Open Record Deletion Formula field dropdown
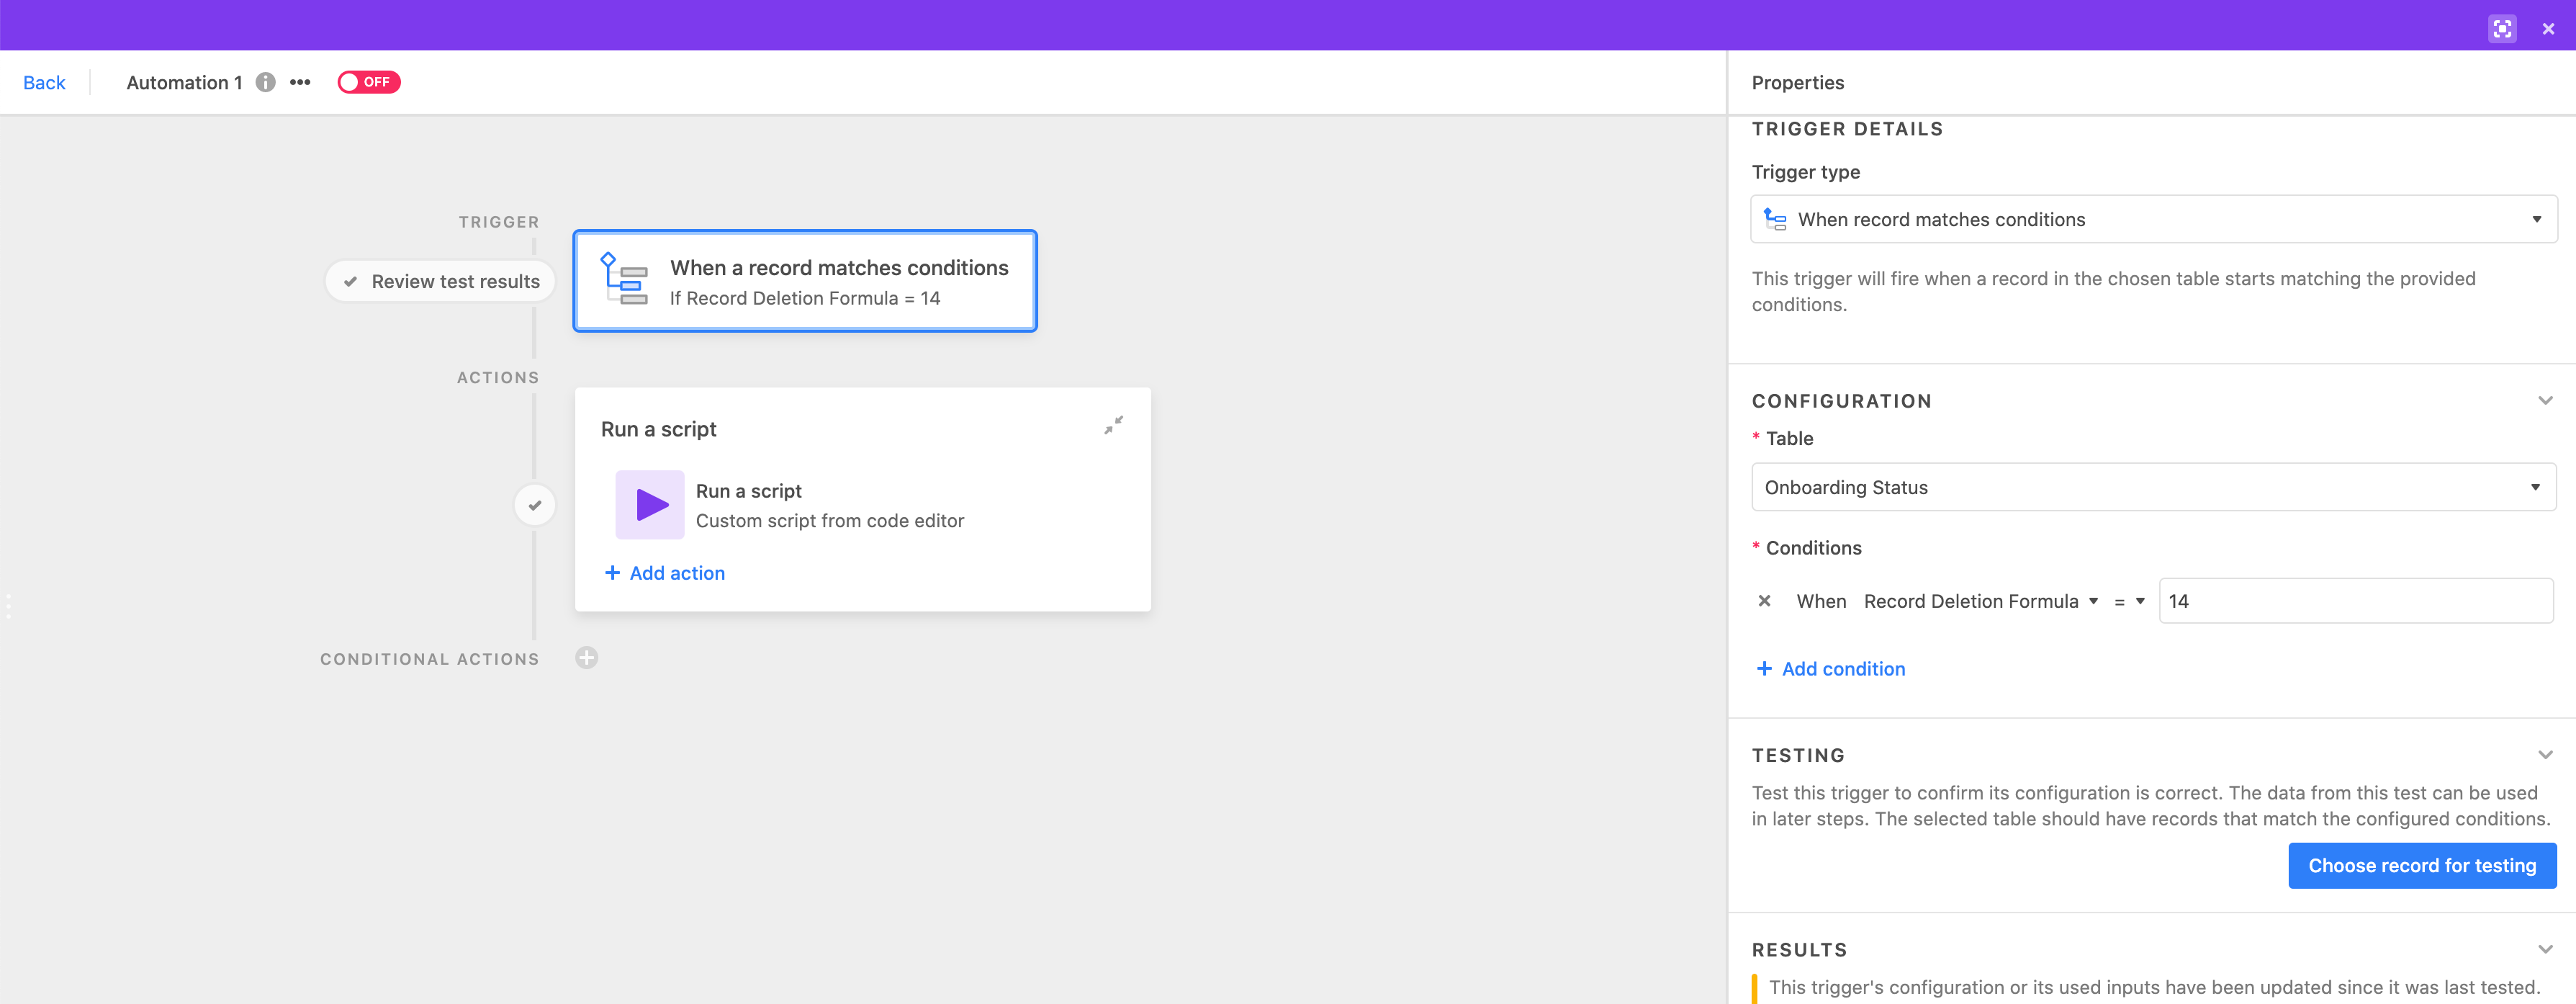 1980,601
